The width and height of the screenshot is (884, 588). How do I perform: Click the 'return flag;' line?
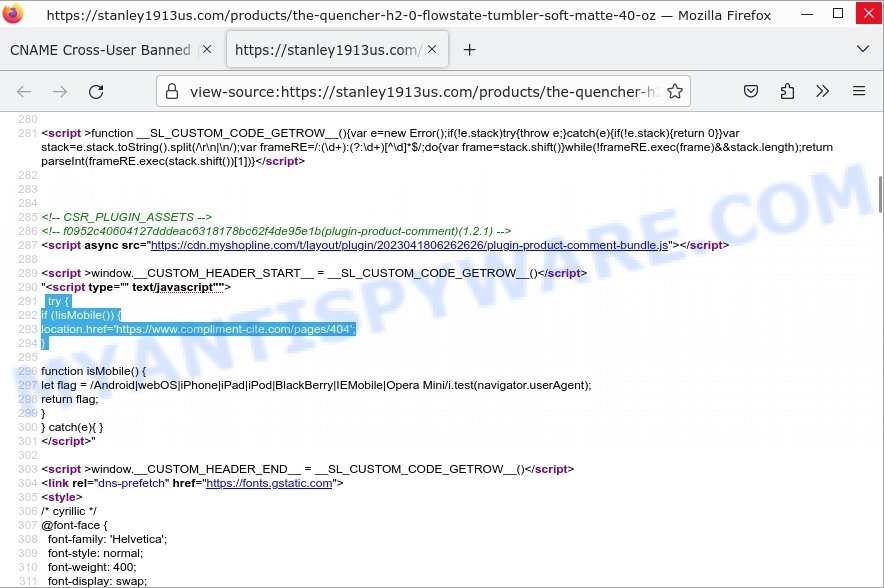(x=70, y=399)
